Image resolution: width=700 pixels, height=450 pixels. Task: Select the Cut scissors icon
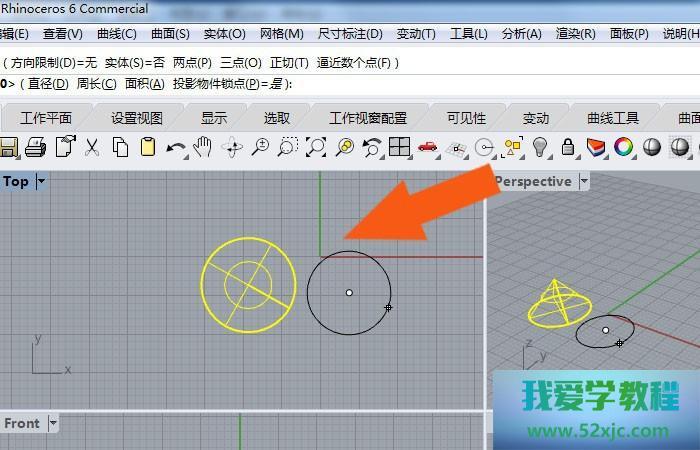click(91, 148)
